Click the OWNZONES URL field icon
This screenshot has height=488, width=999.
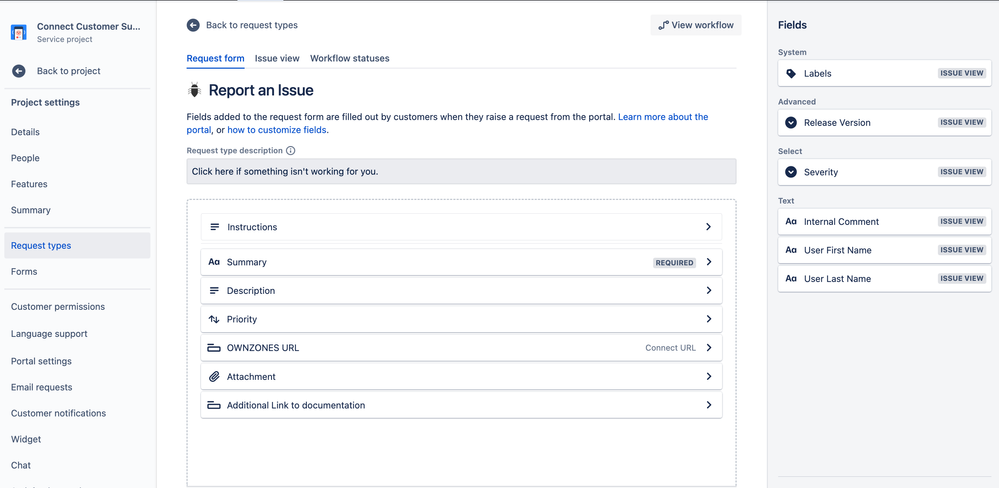click(214, 348)
